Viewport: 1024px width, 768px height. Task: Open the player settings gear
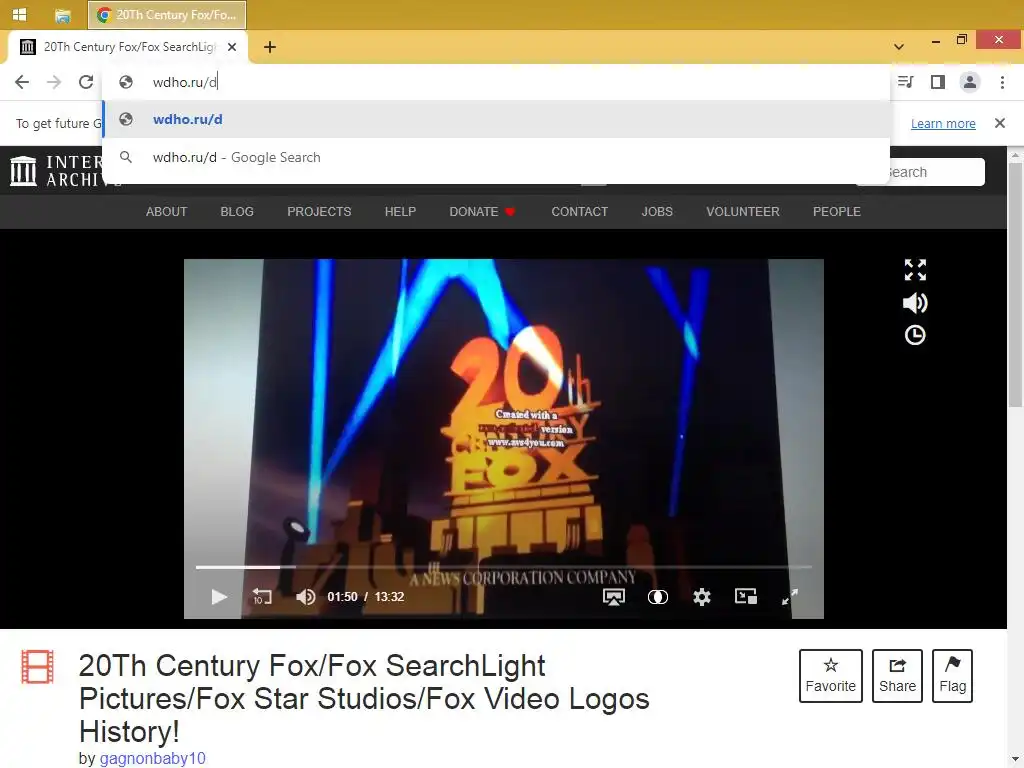(x=702, y=597)
